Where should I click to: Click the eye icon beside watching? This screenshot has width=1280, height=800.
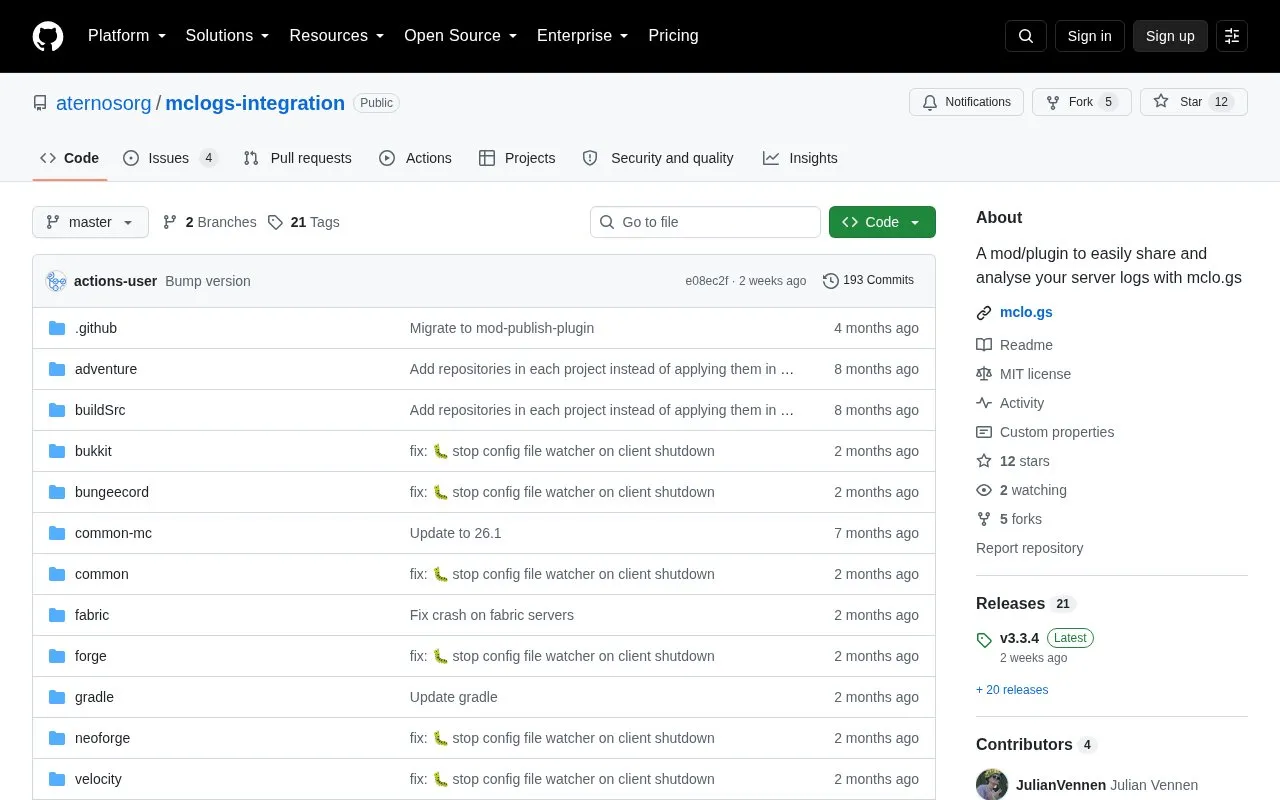[x=984, y=490]
